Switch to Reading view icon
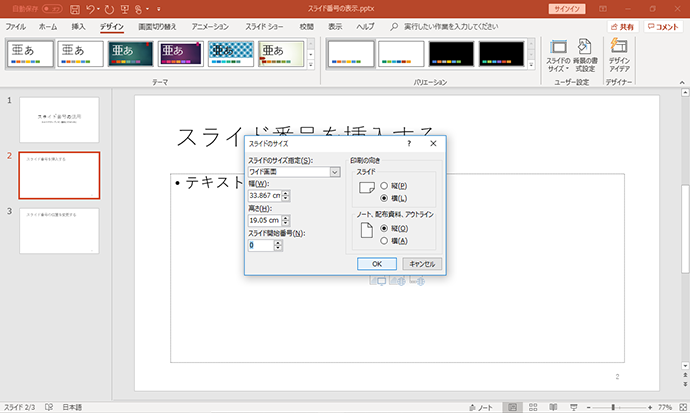 [x=553, y=407]
